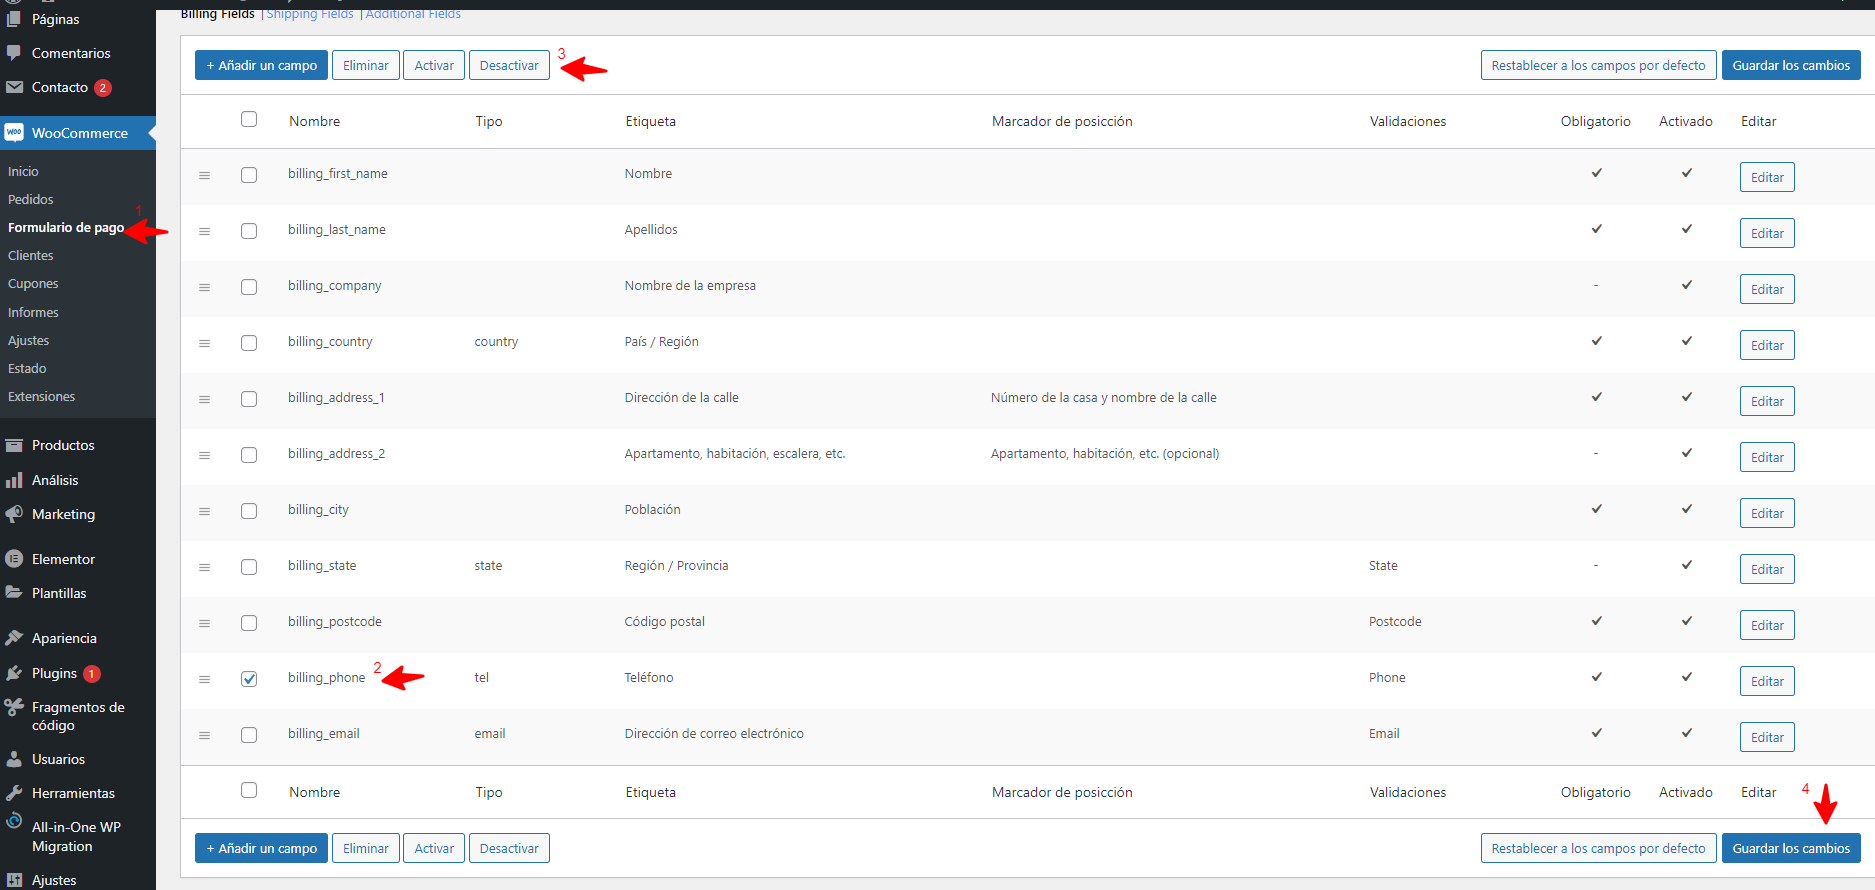Click the drag handle of billing_phone

[x=204, y=679]
